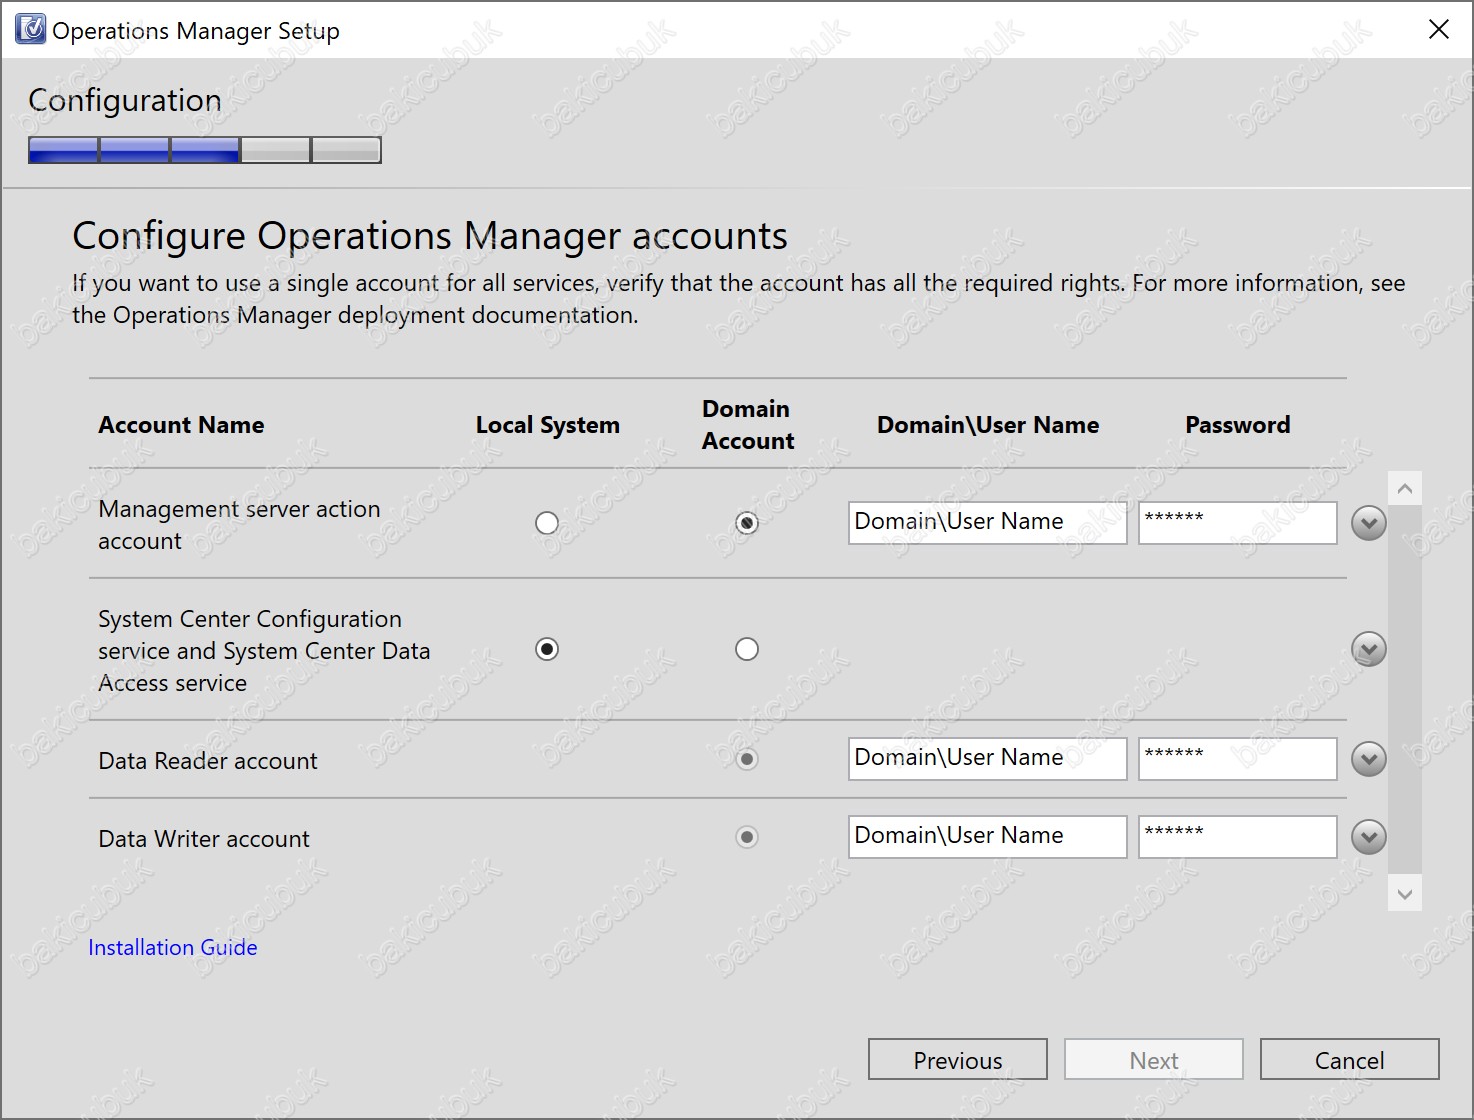
Task: Click user name field for Management server action account
Action: click(988, 523)
